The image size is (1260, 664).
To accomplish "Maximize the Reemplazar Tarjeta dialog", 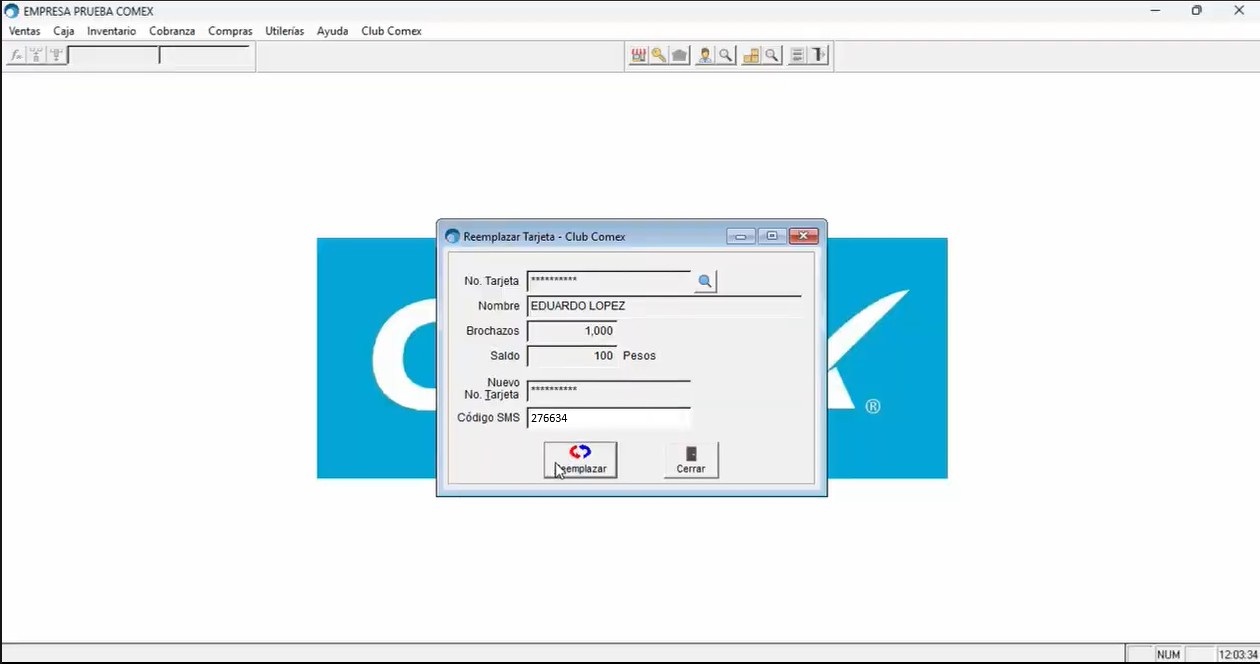I will (772, 237).
